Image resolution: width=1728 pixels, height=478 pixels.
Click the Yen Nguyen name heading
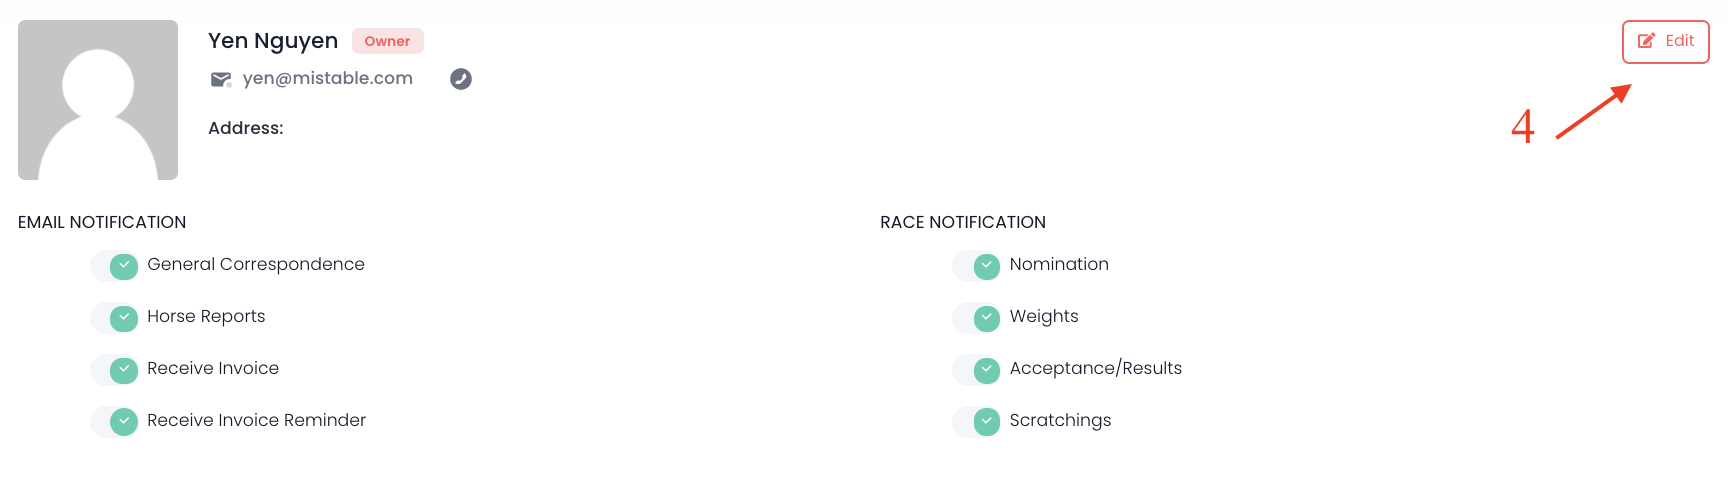coord(273,41)
